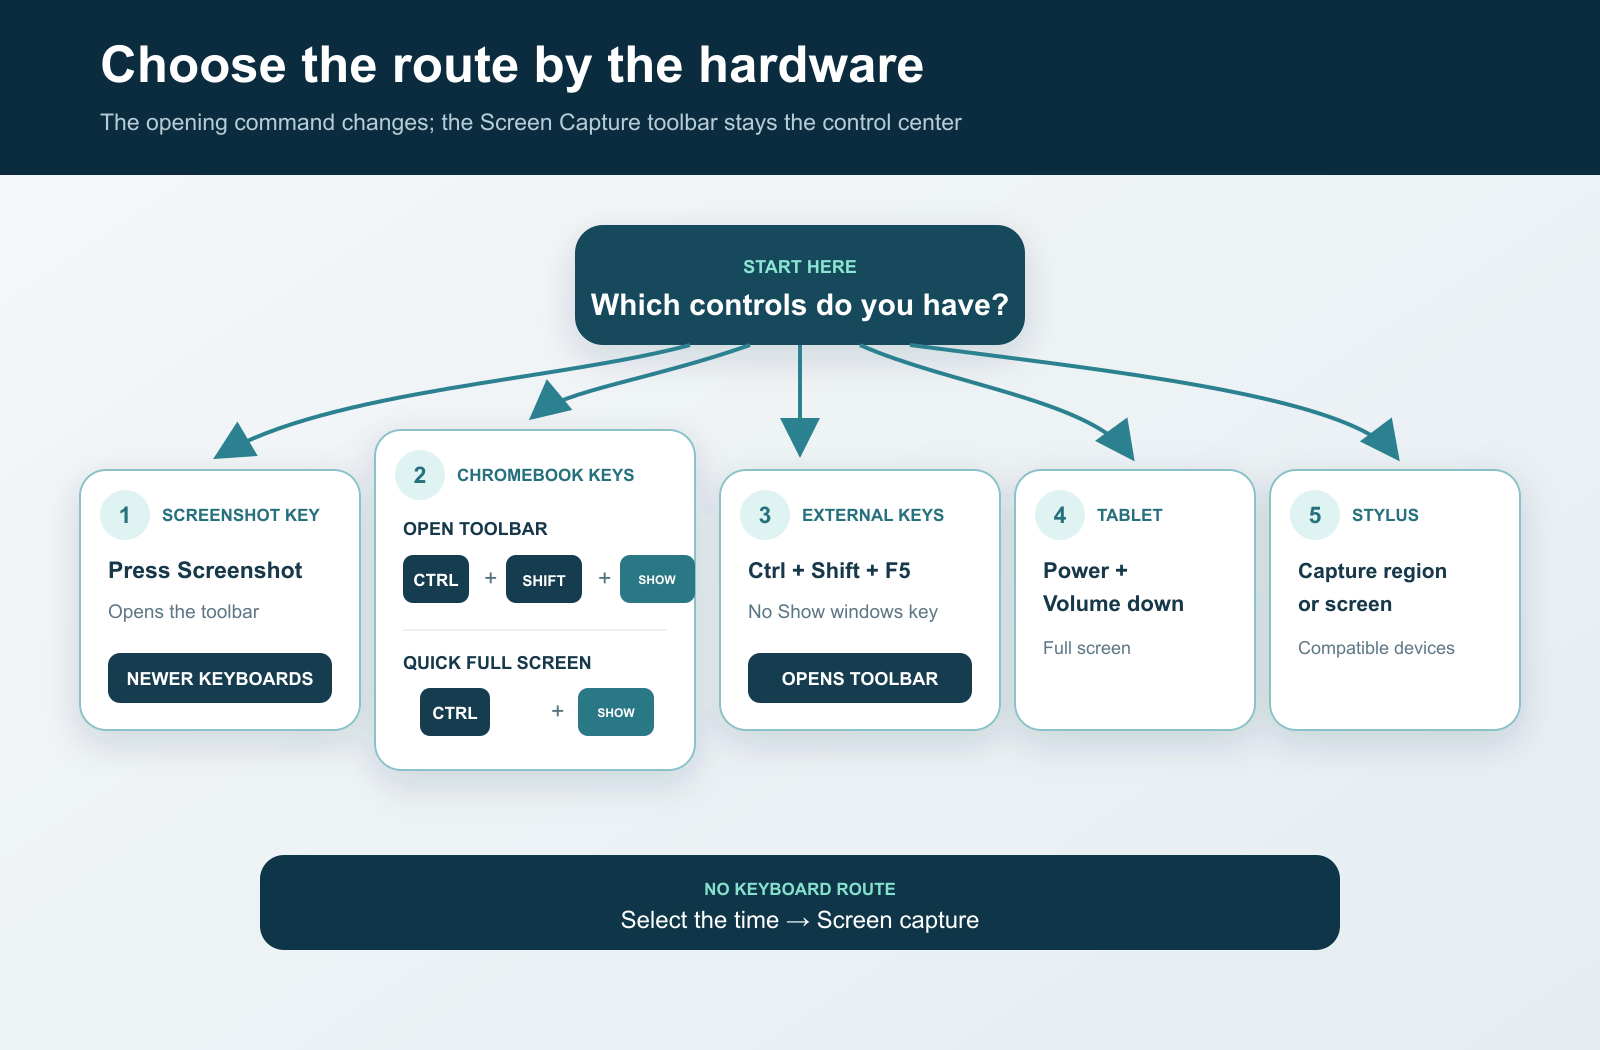Click the 'Opens the toolbar' description
The image size is (1600, 1050).
point(184,612)
